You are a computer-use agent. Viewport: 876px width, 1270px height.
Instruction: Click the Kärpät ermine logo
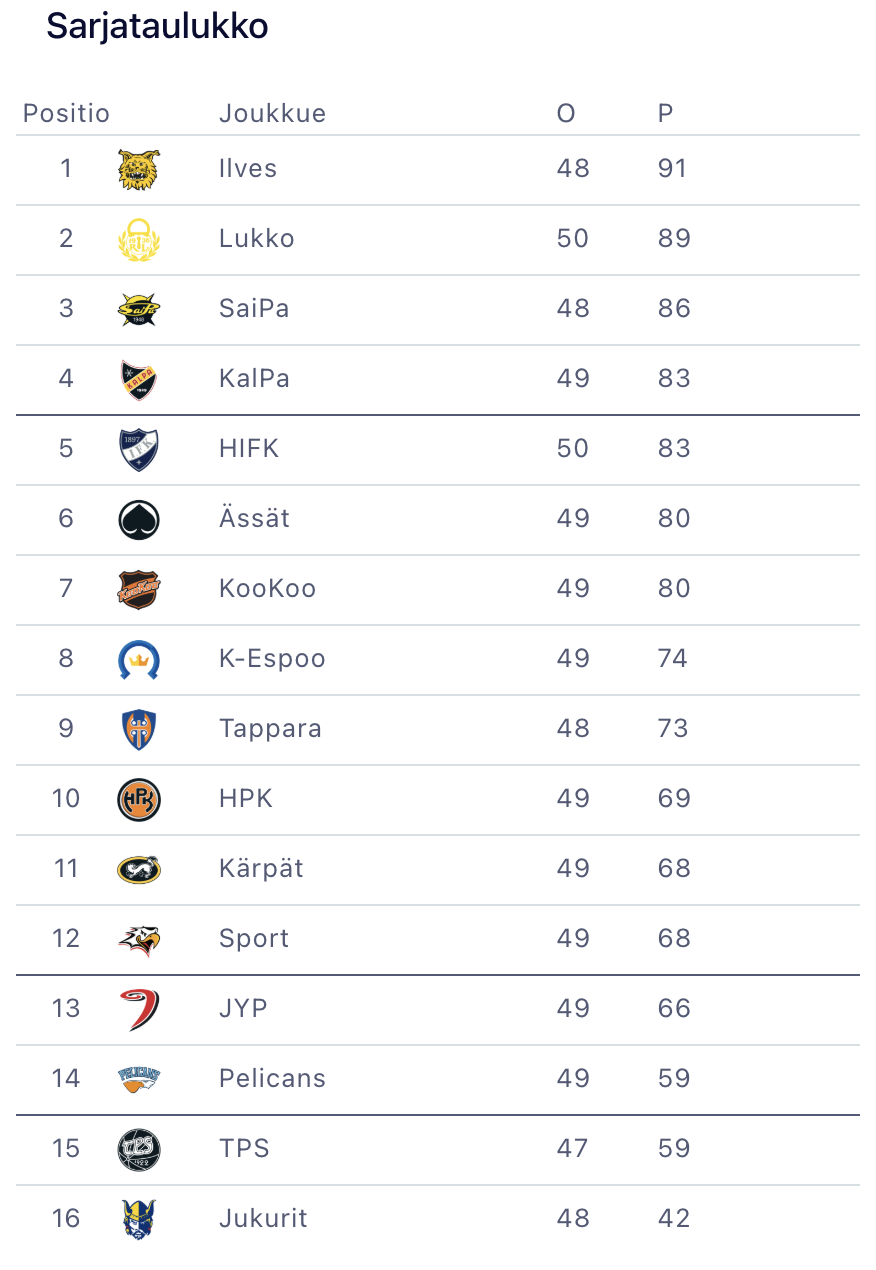click(139, 870)
